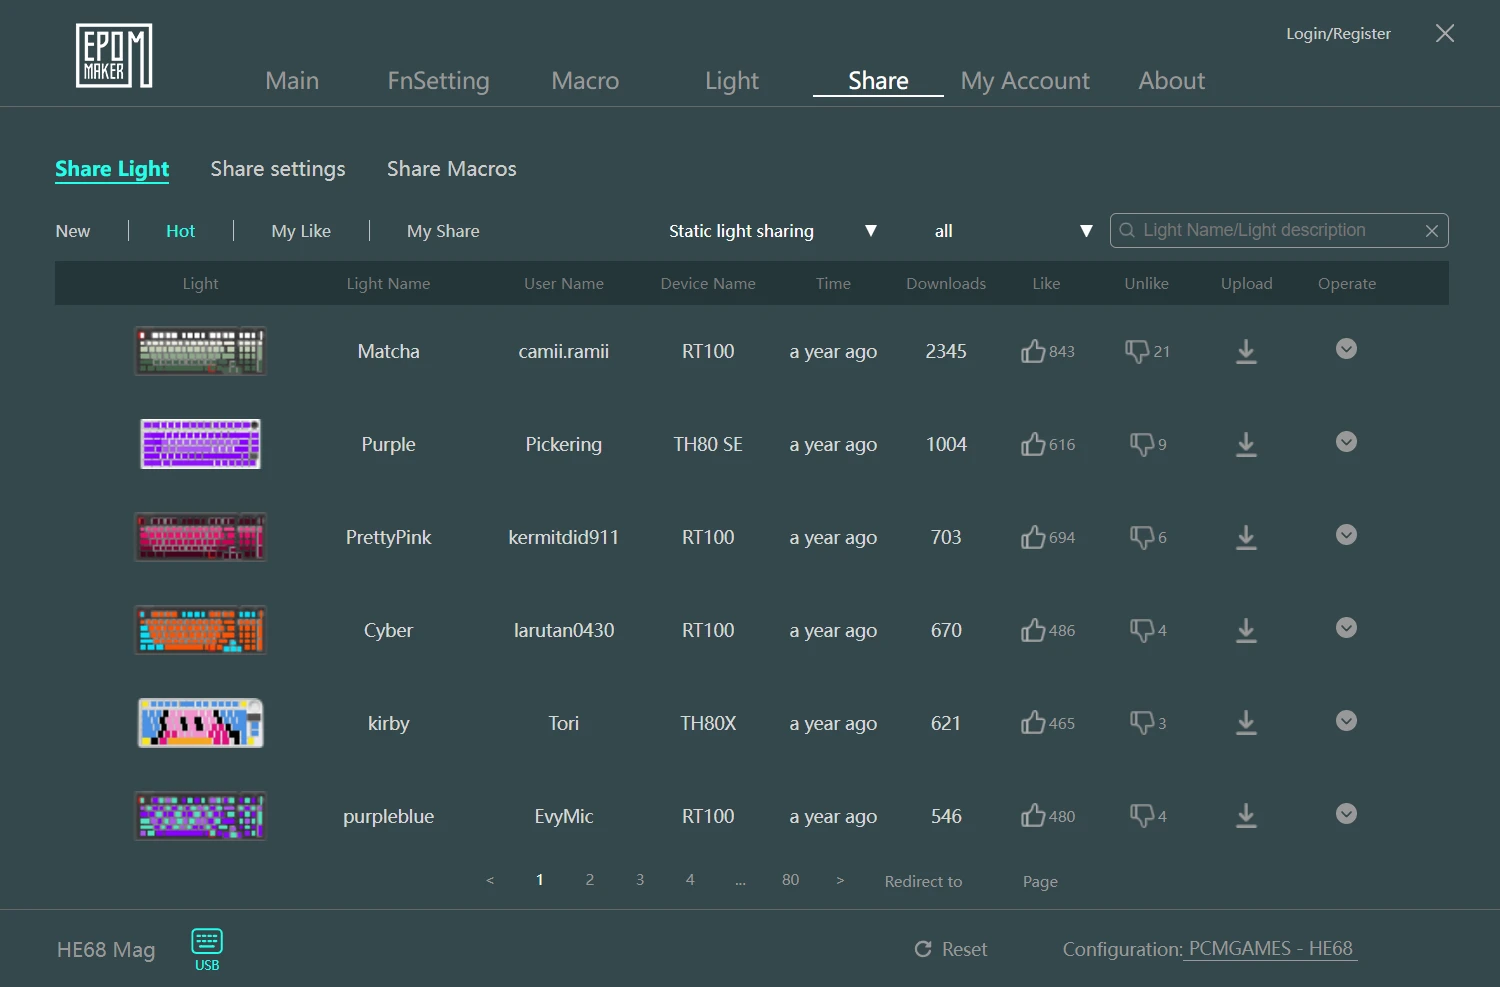Open the Main tab
Image resolution: width=1500 pixels, height=987 pixels.
(292, 81)
